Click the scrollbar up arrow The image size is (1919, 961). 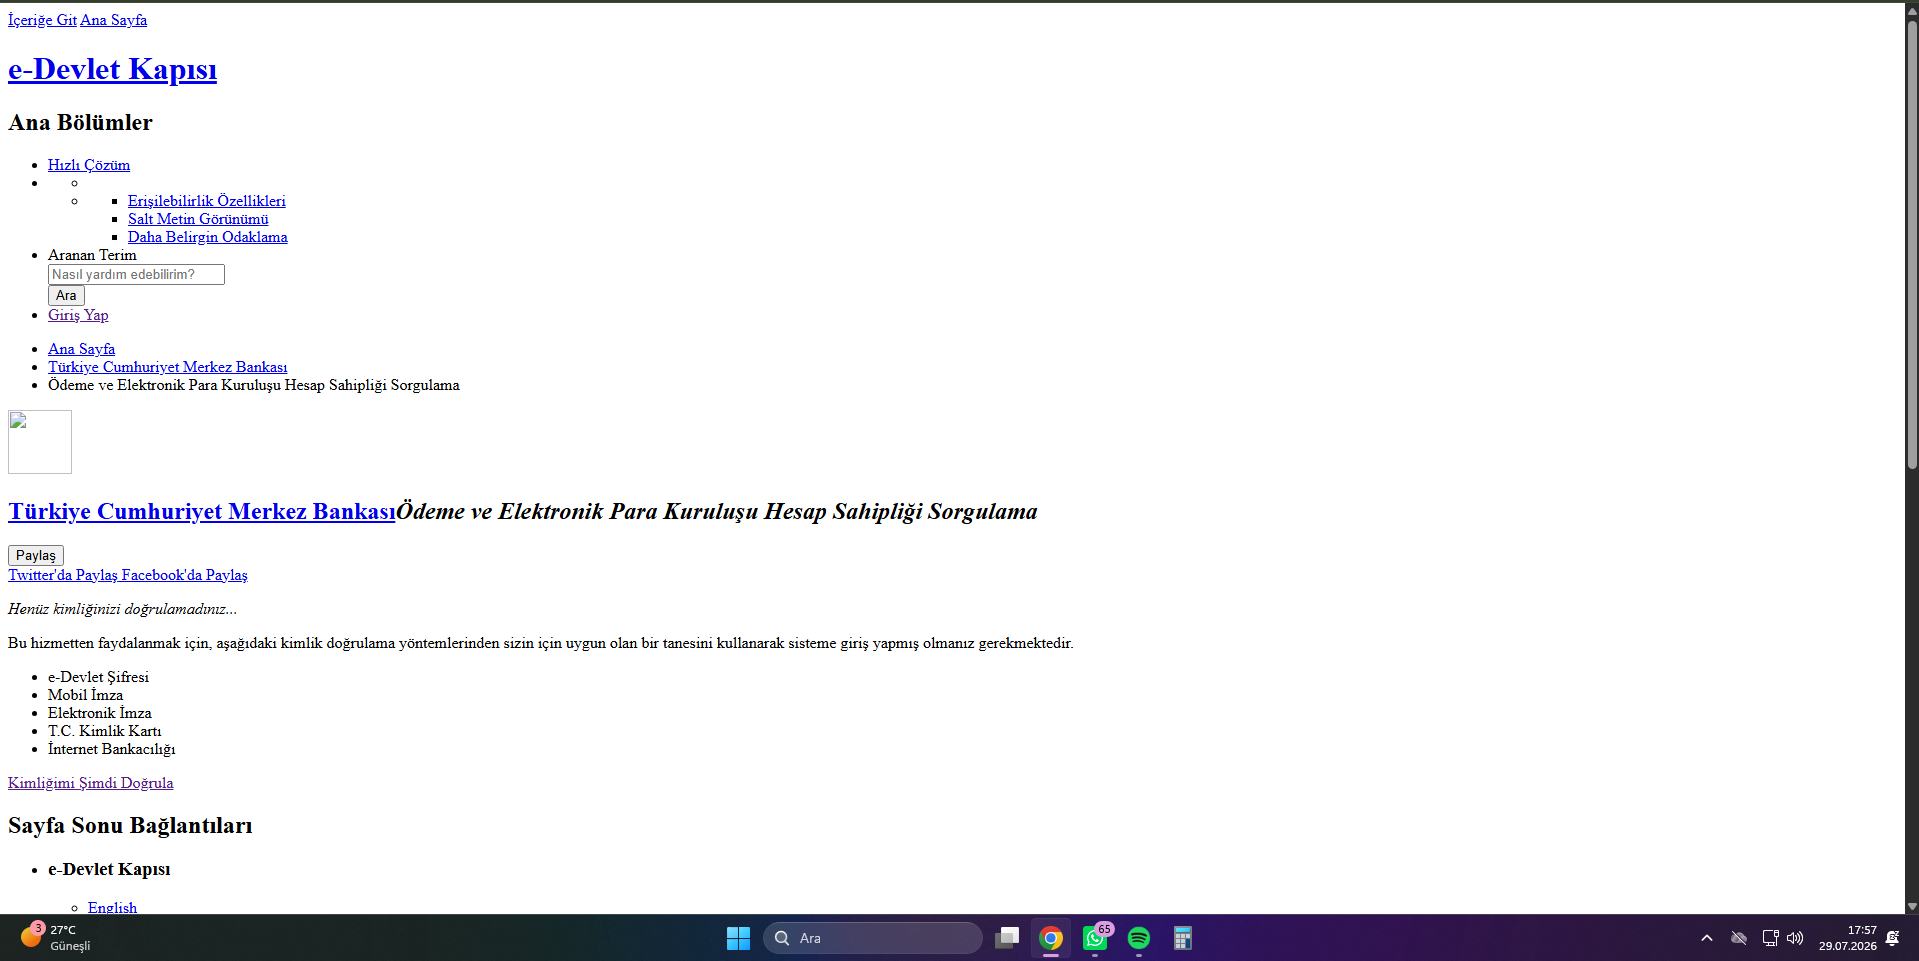point(1912,10)
